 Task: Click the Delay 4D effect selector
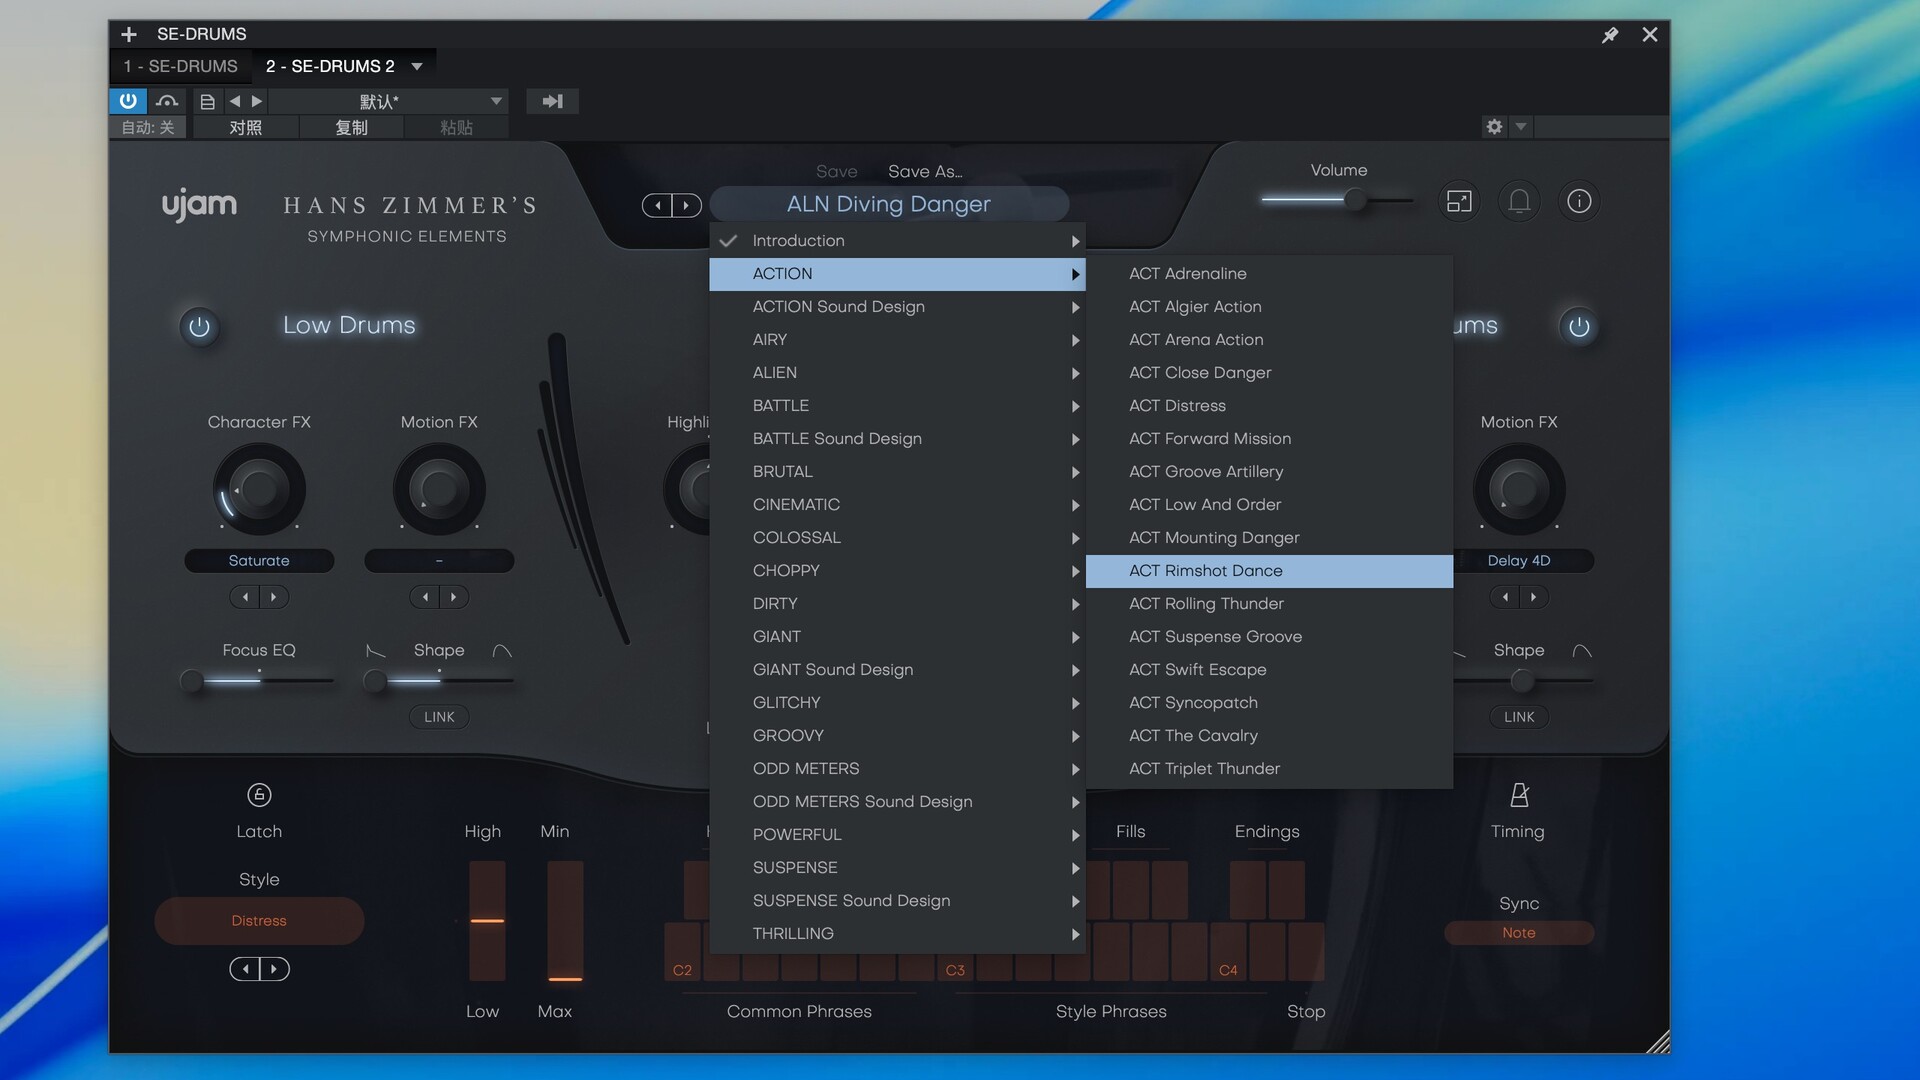(x=1519, y=561)
